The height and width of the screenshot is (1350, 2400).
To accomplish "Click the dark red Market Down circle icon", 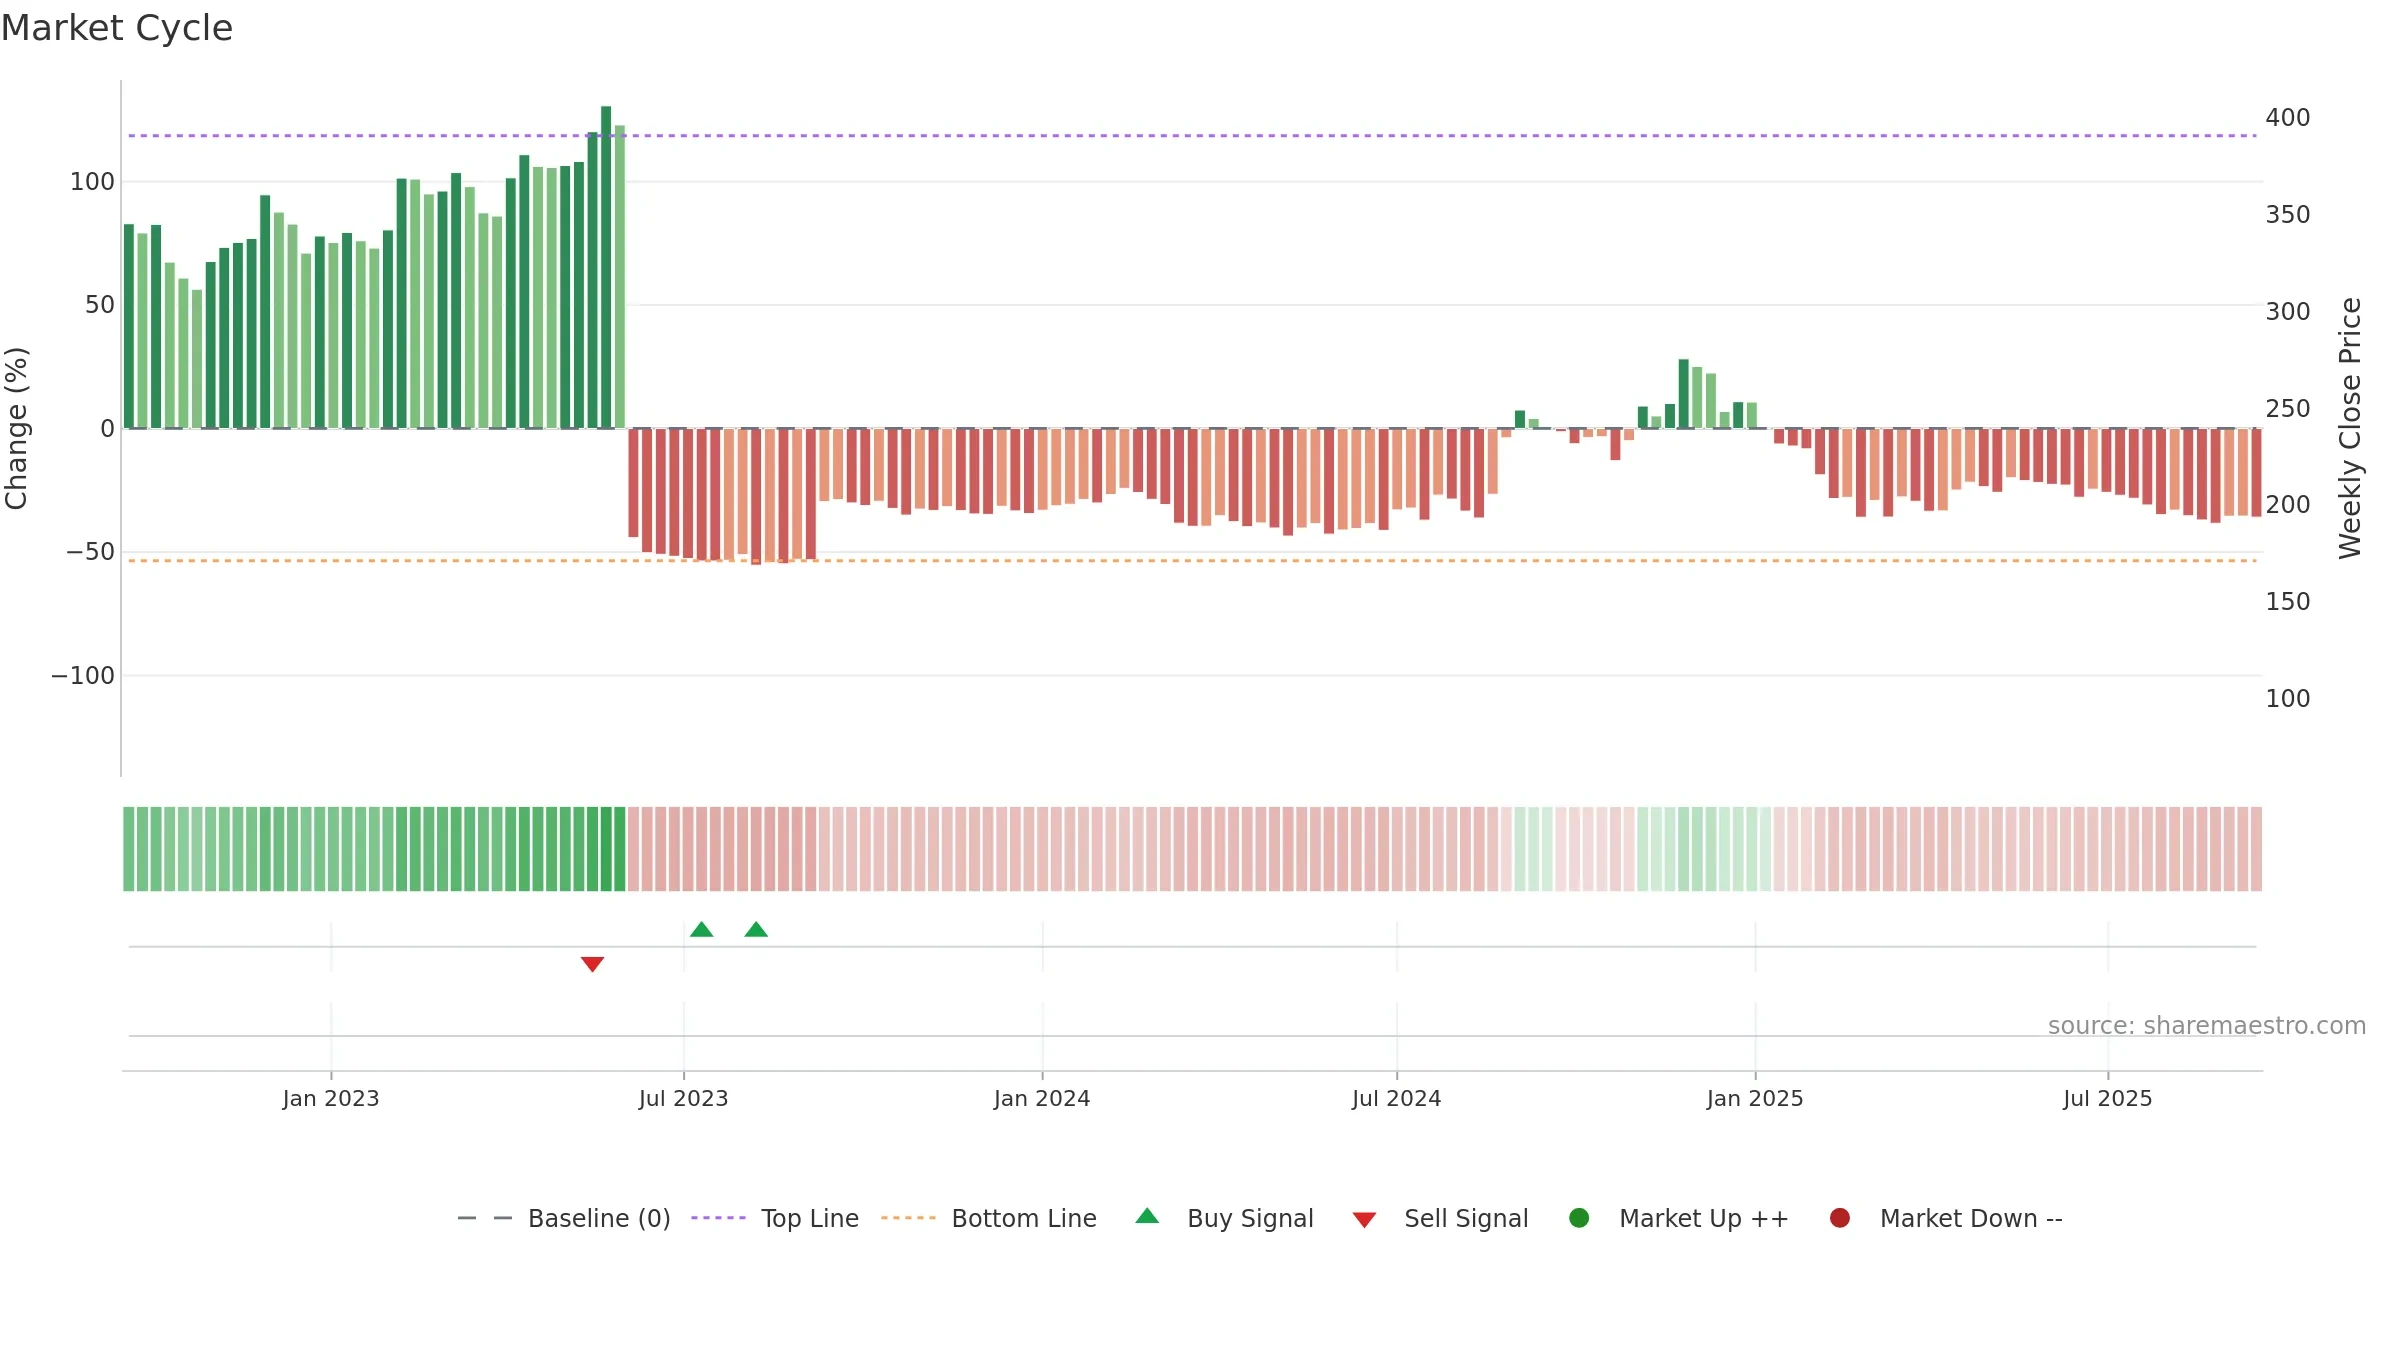I will coord(1839,1218).
